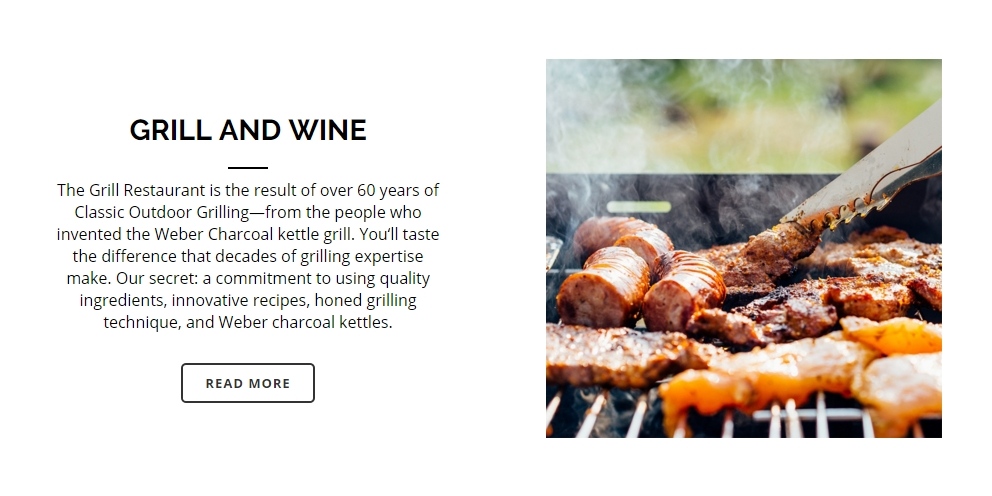Select the GRILL AND WINE heading
The height and width of the screenshot is (496, 992).
[248, 130]
